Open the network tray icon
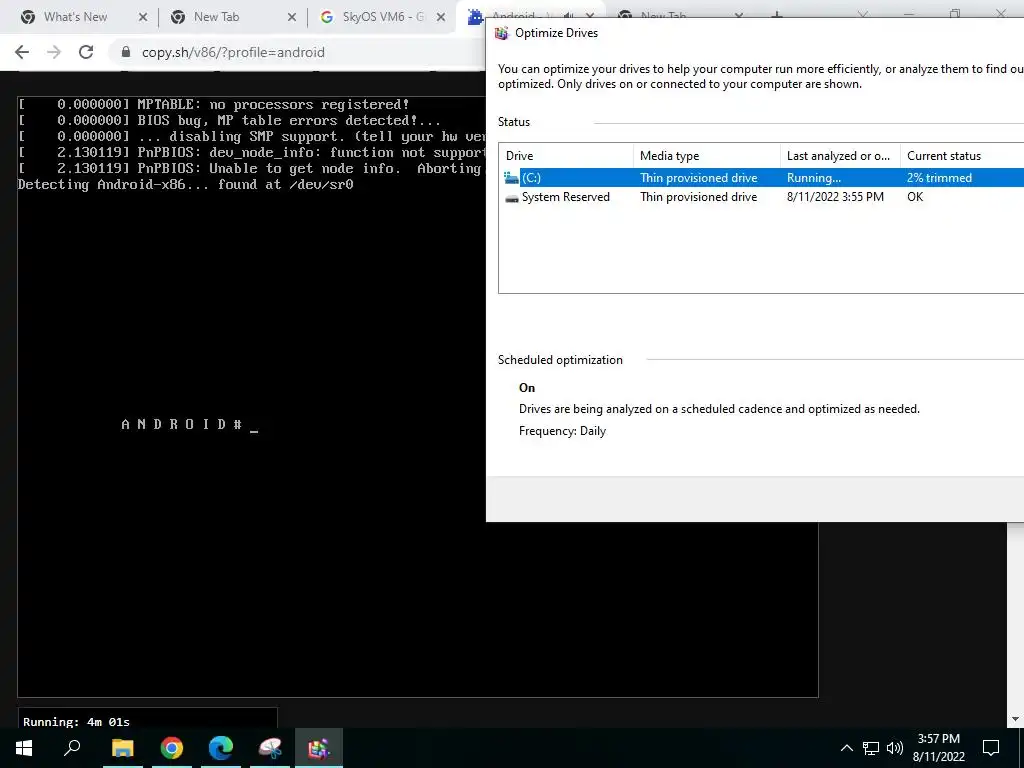1024x768 pixels. [871, 748]
